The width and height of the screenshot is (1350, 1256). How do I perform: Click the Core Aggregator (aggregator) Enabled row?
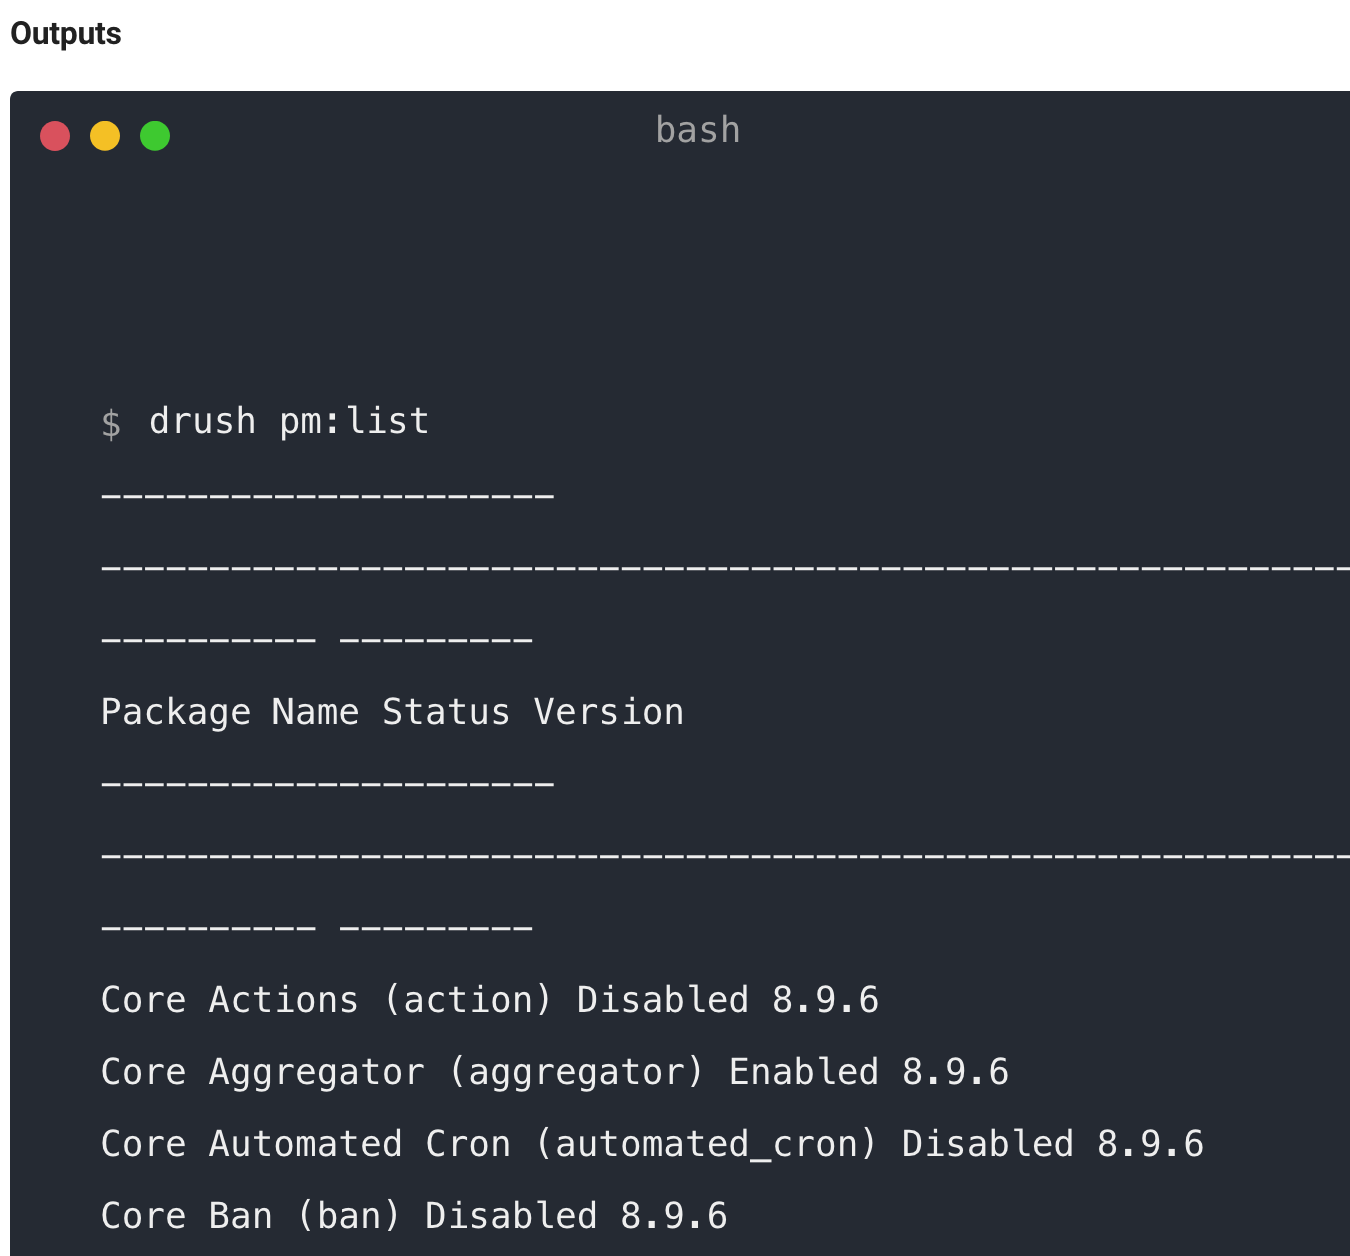pyautogui.click(x=555, y=1072)
